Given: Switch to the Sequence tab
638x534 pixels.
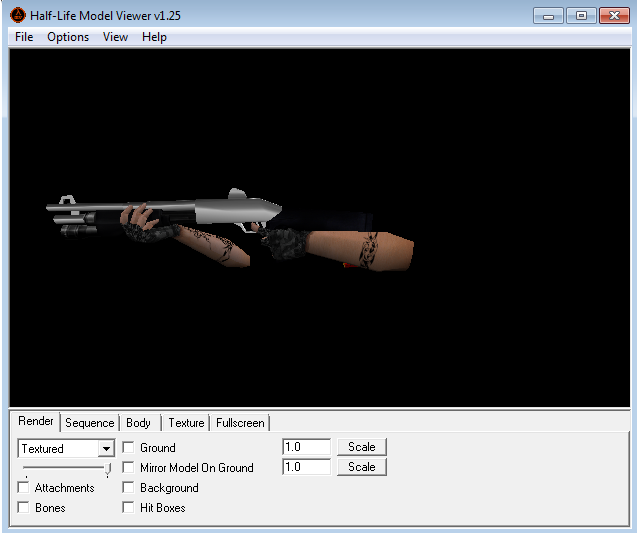Looking at the screenshot, I should [x=90, y=423].
